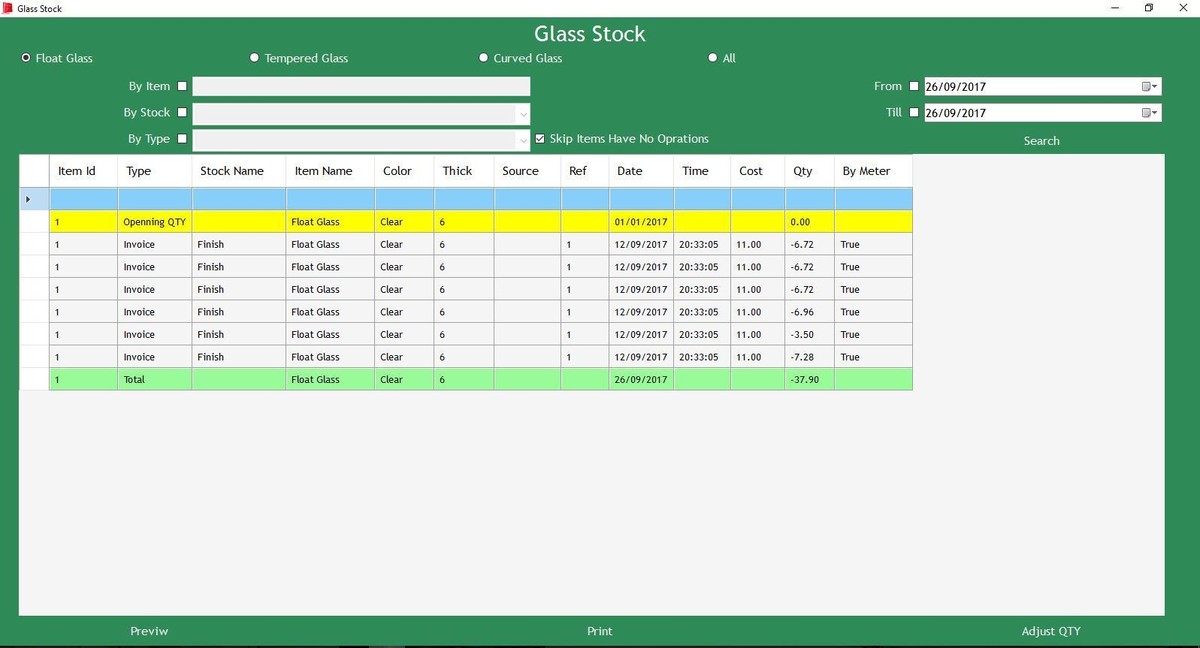The width and height of the screenshot is (1200, 648).
Task: Click the Print button
Action: [x=599, y=631]
